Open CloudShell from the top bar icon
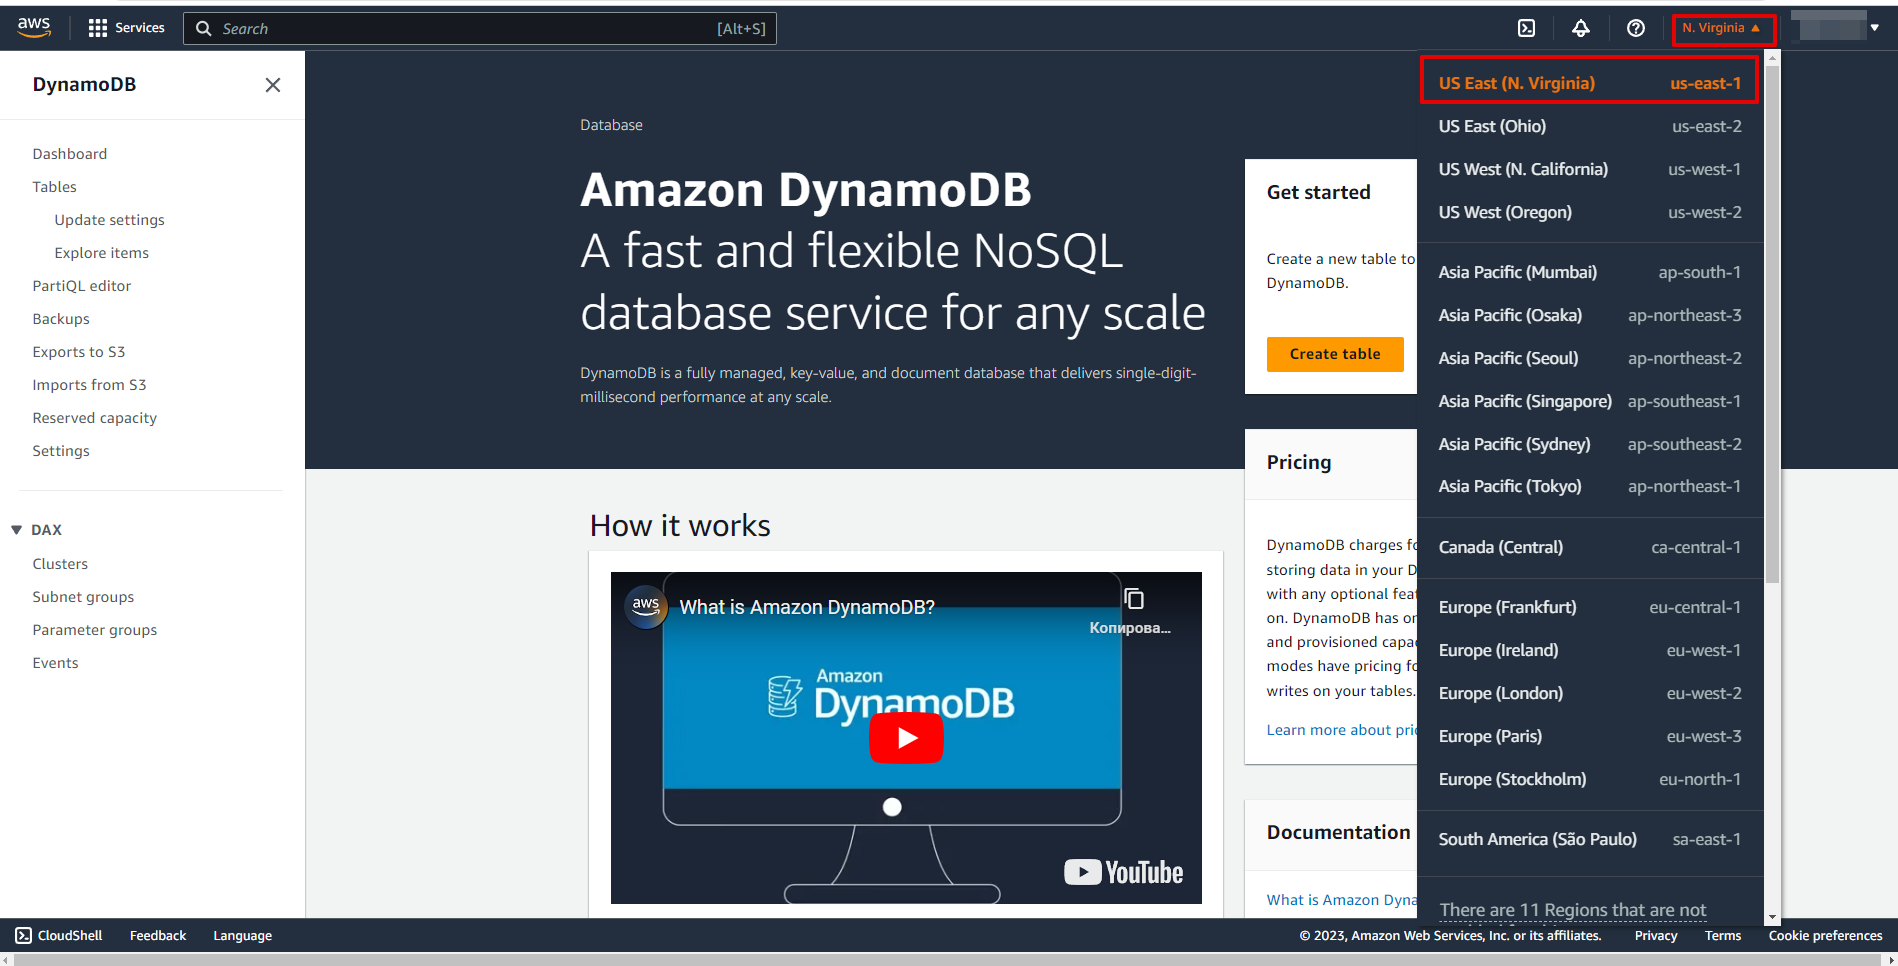The width and height of the screenshot is (1898, 966). pos(1527,28)
